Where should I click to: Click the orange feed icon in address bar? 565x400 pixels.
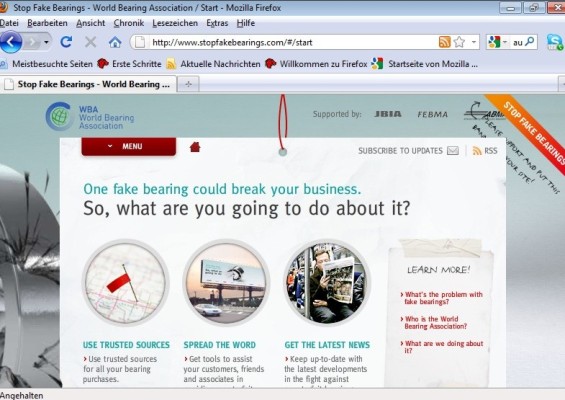click(445, 42)
